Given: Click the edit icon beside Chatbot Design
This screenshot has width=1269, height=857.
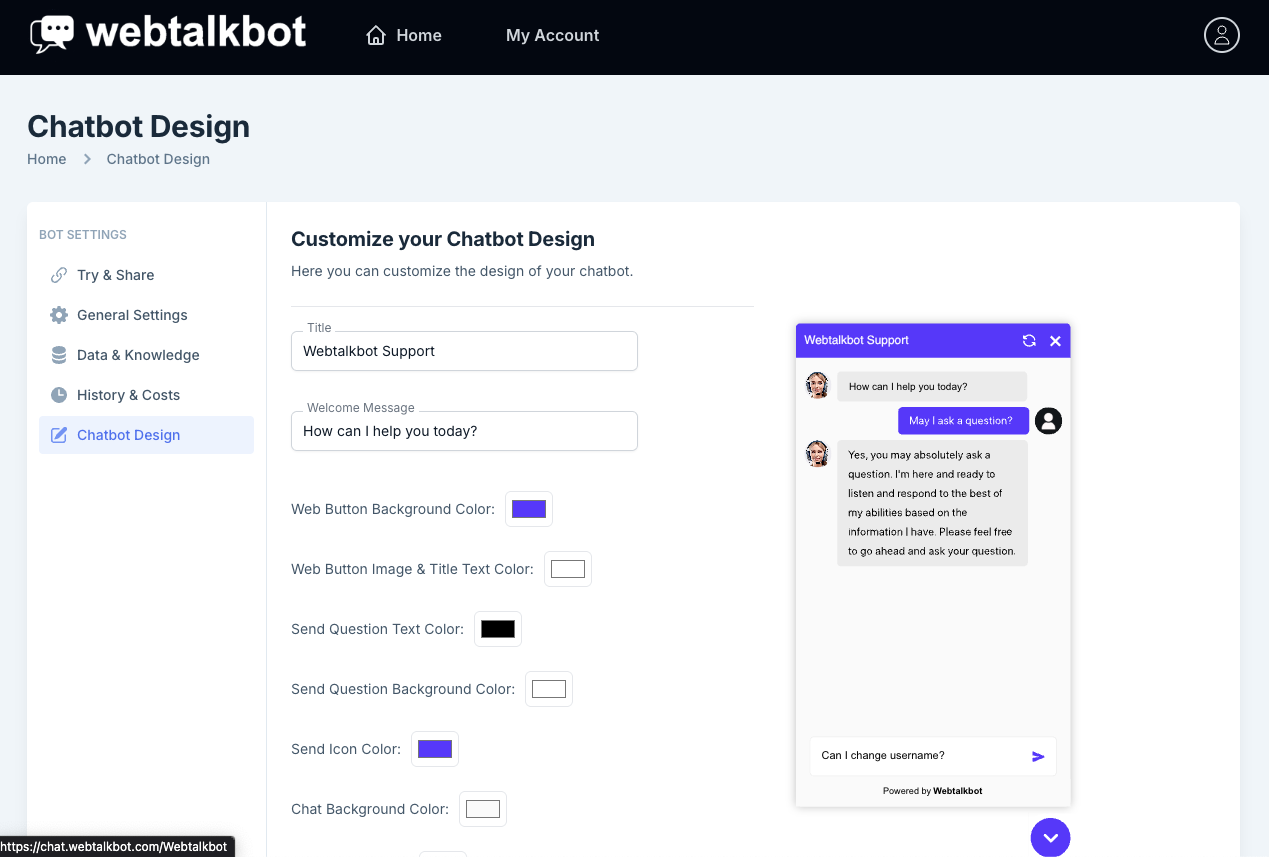Looking at the screenshot, I should tap(59, 435).
